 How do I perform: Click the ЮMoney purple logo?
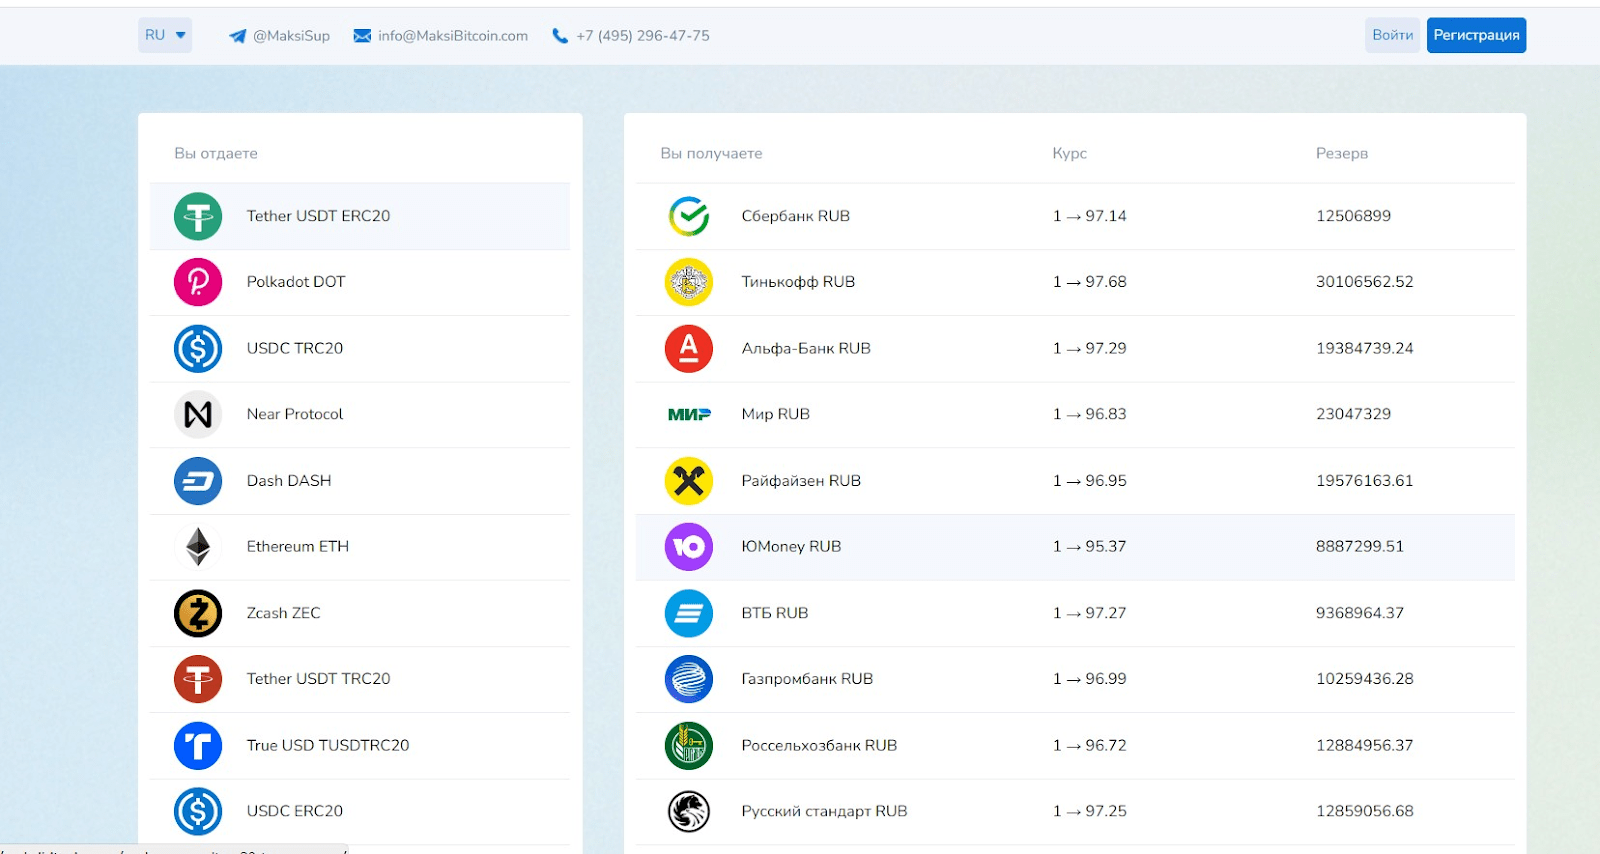click(x=689, y=547)
